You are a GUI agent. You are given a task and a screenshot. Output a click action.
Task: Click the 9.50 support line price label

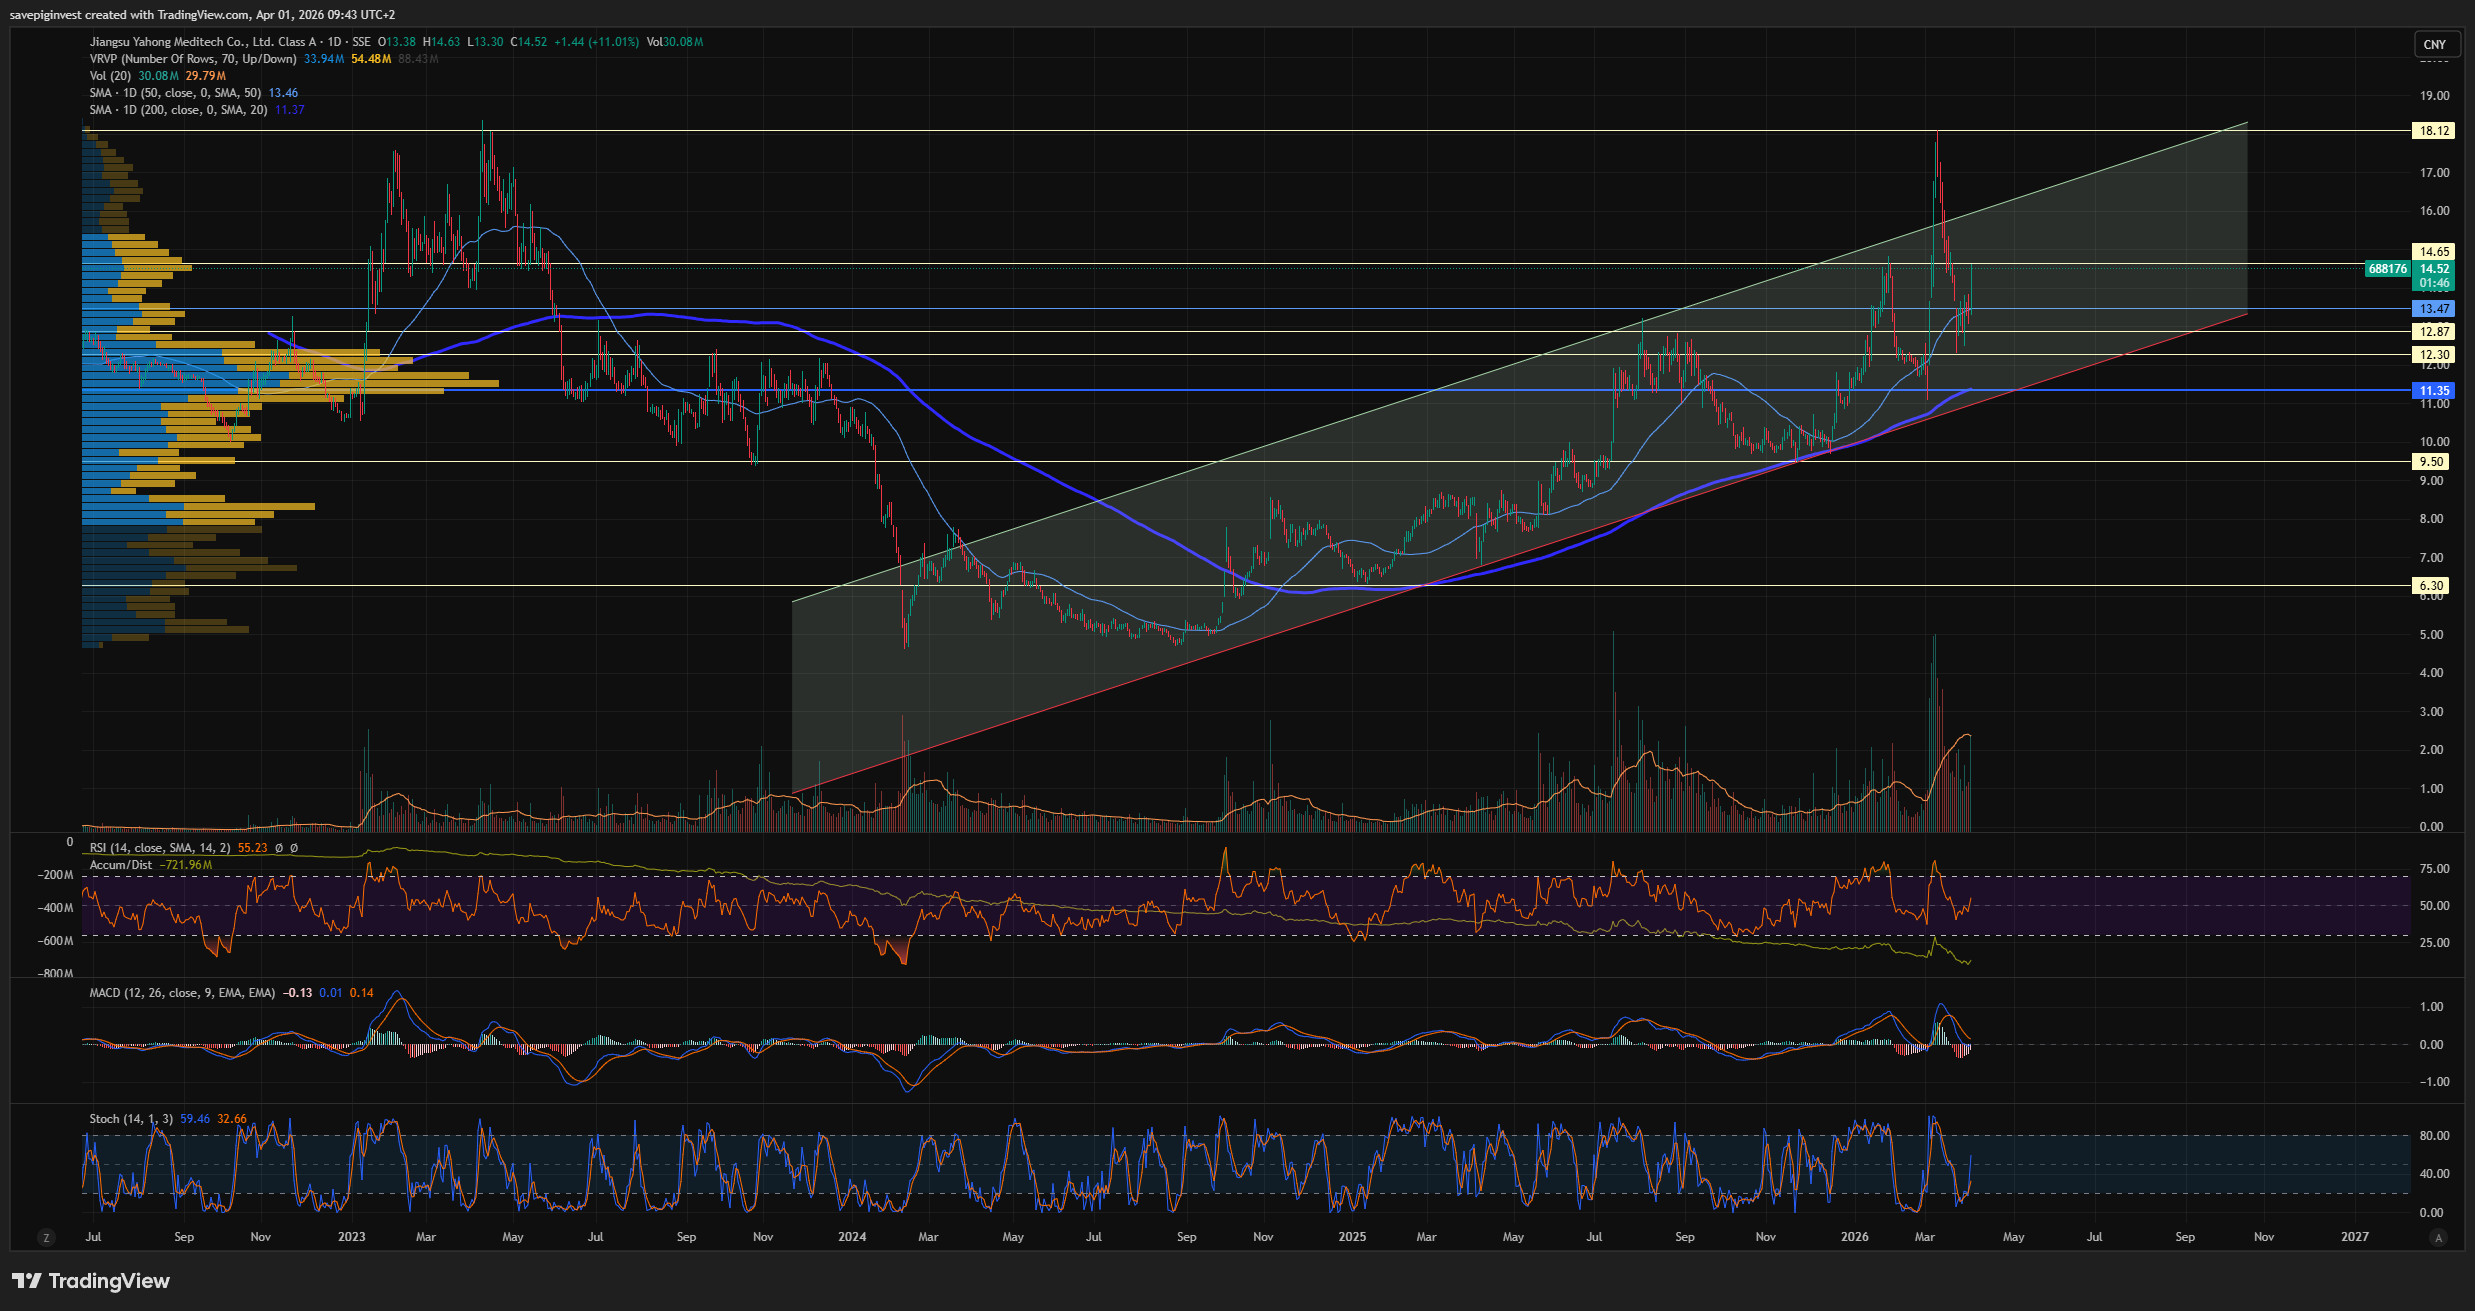coord(2432,462)
